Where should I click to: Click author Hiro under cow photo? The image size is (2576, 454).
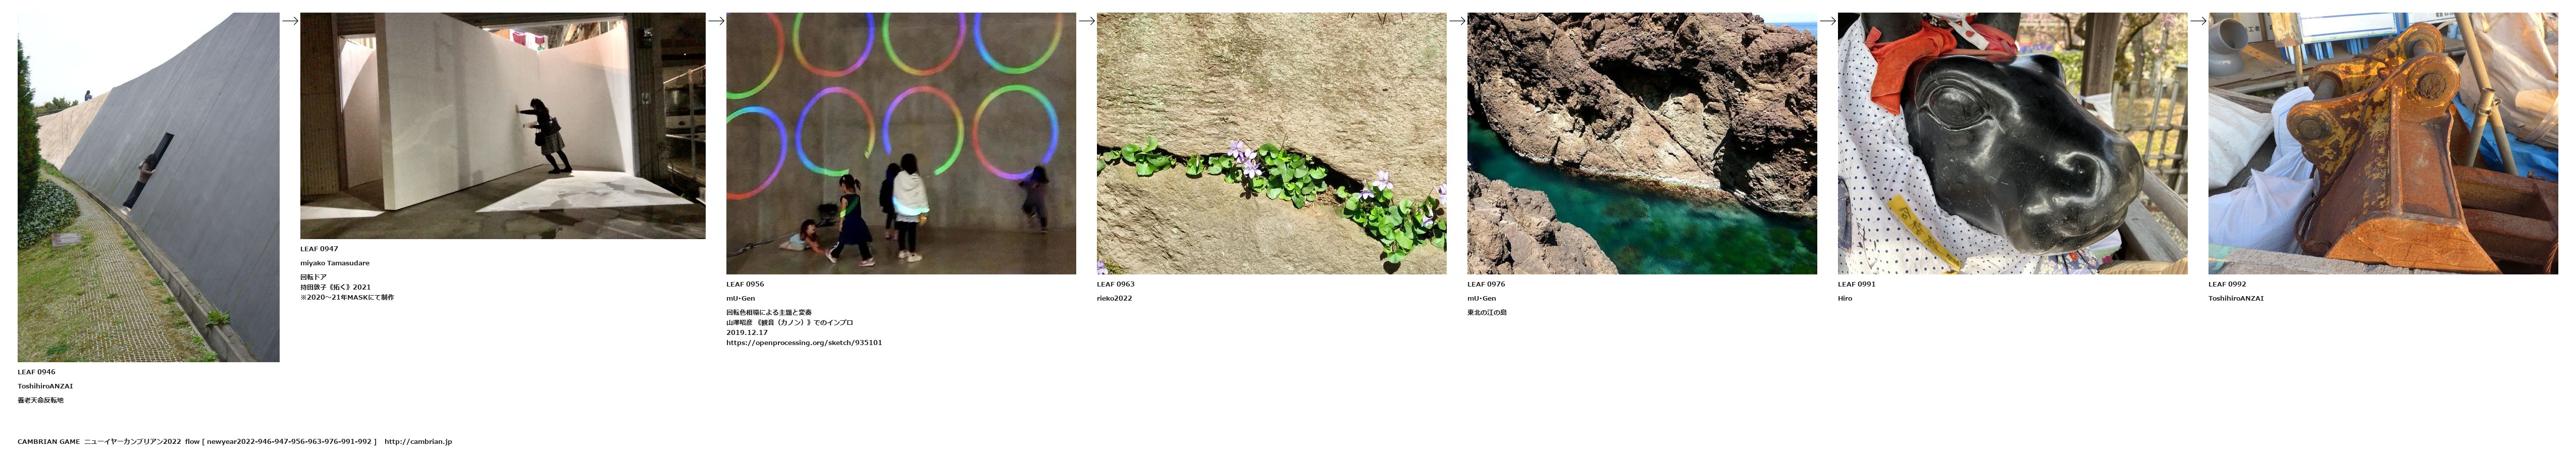point(1845,298)
